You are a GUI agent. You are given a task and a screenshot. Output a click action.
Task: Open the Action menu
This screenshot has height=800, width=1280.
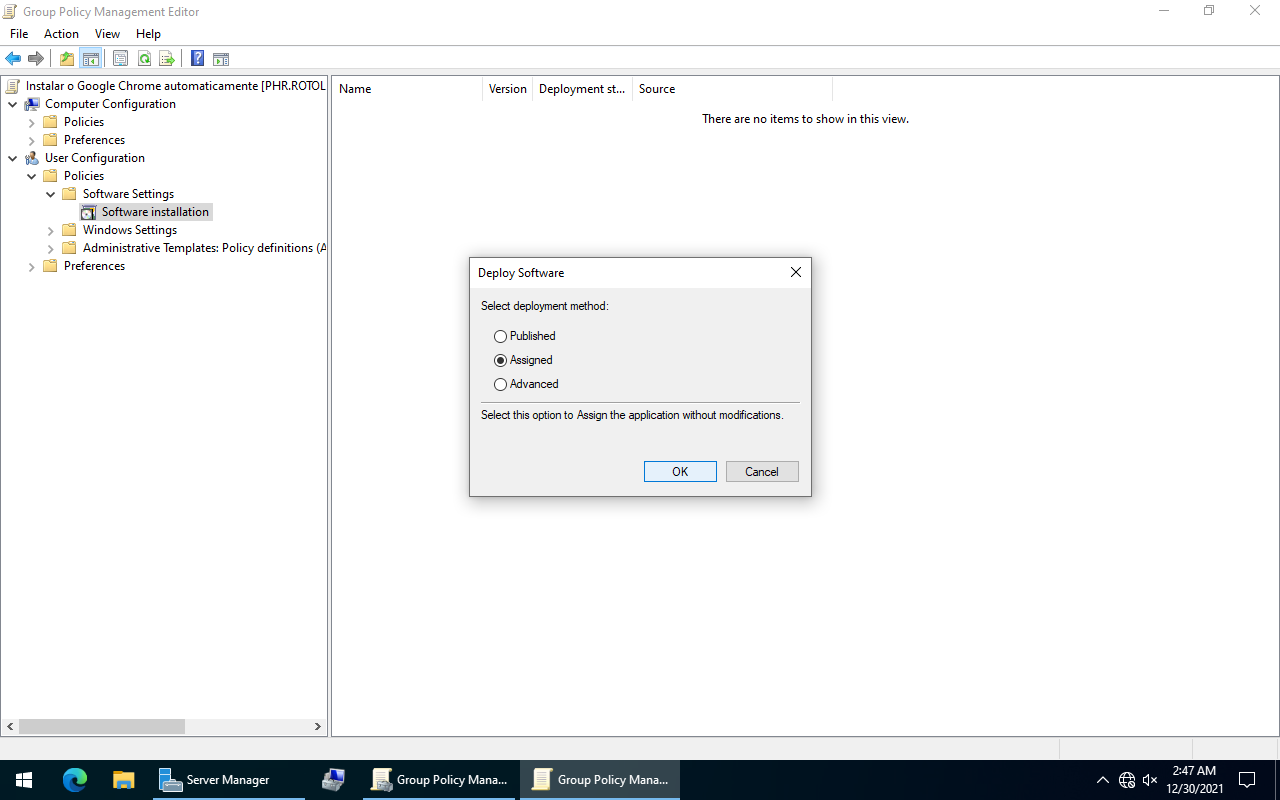tap(61, 34)
